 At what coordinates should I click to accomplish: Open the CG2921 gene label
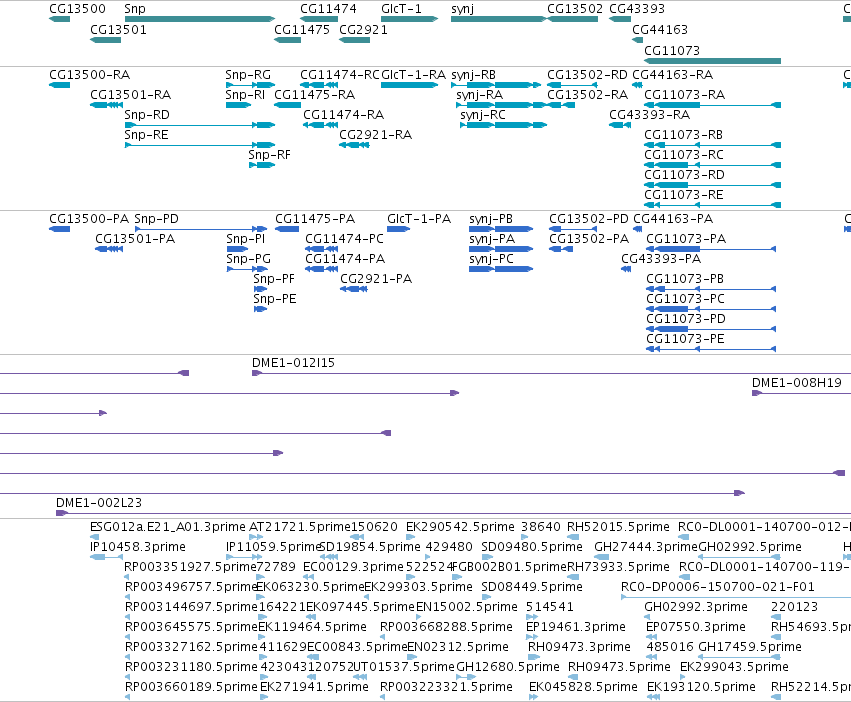(364, 29)
